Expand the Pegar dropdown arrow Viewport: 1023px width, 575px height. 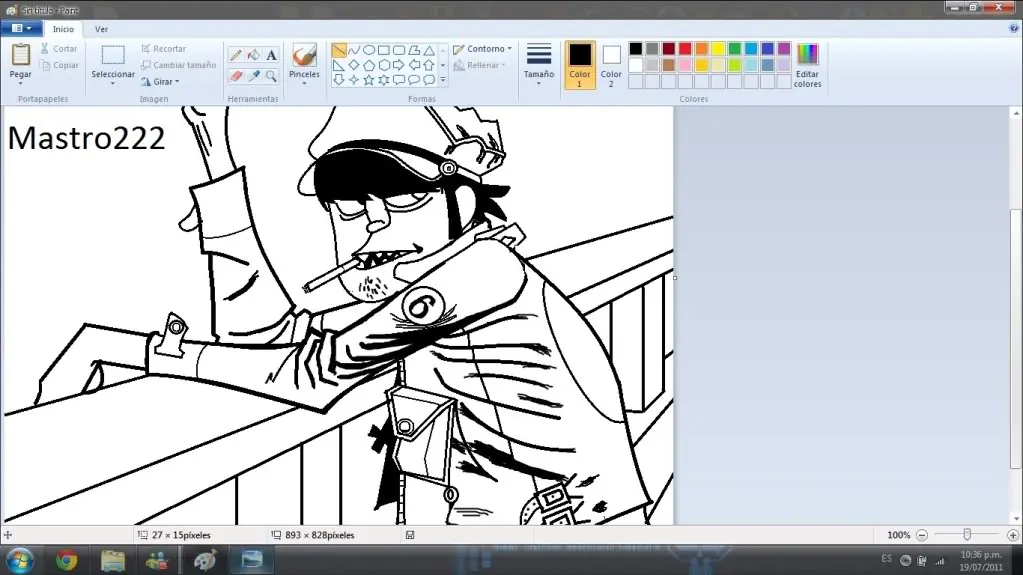click(20, 84)
